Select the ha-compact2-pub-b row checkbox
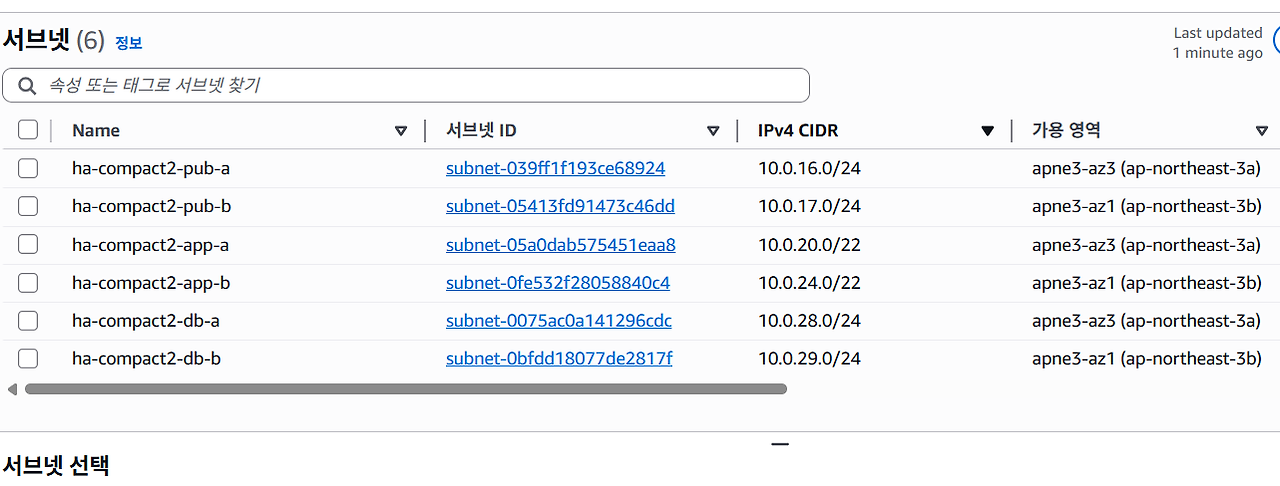This screenshot has width=1280, height=486. [x=28, y=206]
